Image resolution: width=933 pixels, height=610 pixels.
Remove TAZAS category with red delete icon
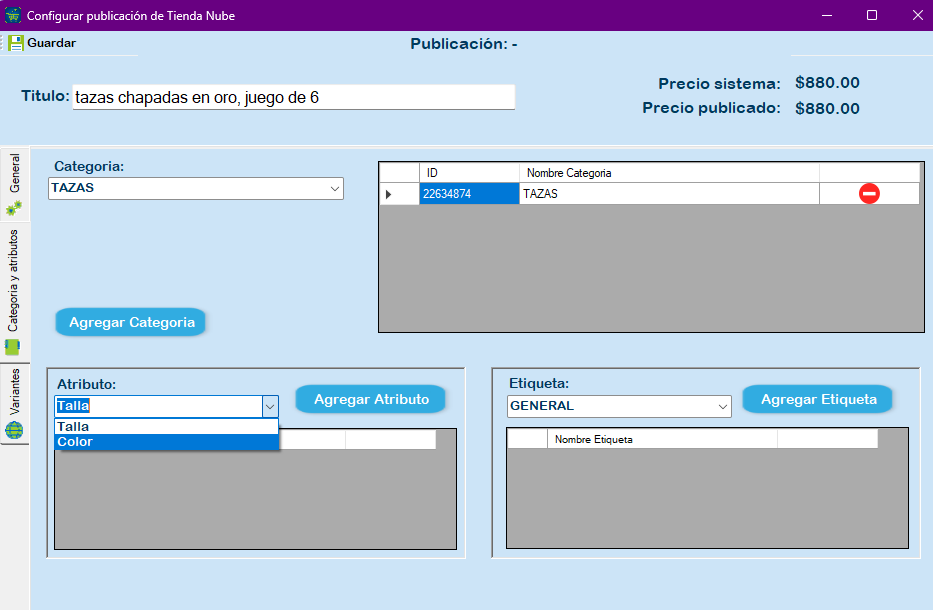869,194
